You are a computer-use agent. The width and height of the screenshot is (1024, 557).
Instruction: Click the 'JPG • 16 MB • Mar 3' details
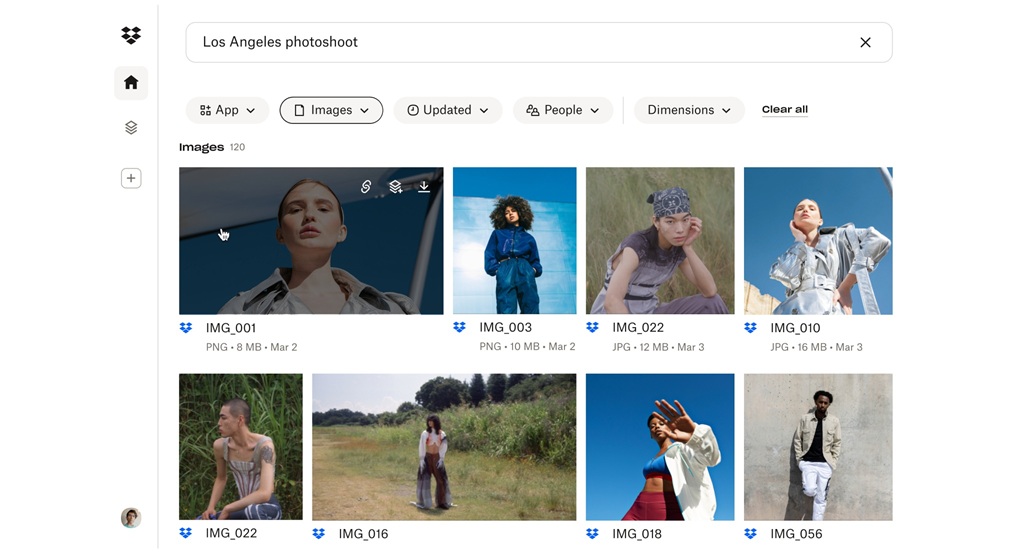(816, 347)
